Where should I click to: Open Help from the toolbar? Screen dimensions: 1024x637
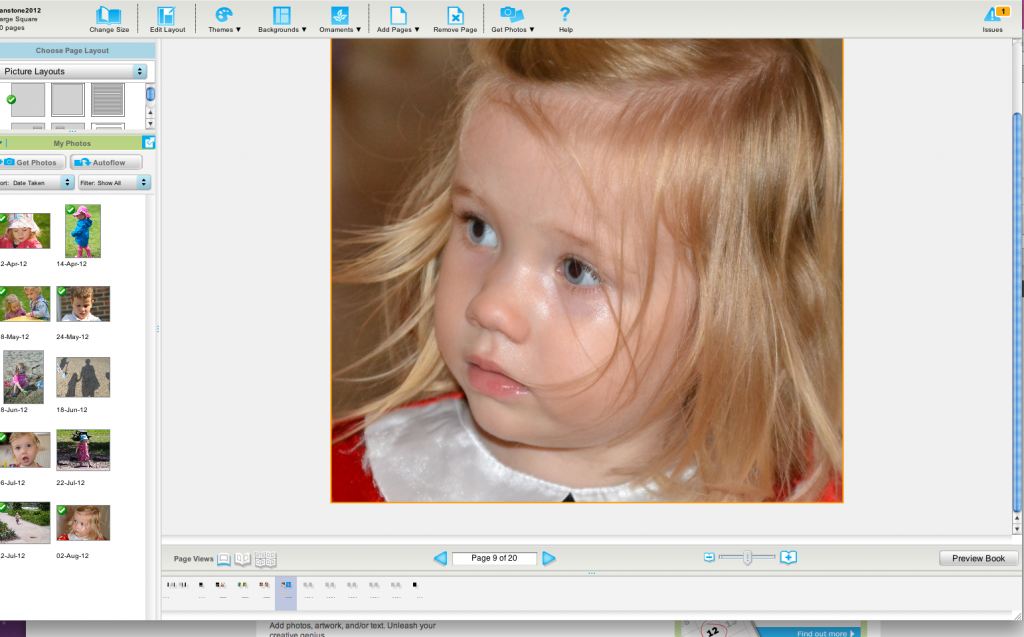pos(566,19)
